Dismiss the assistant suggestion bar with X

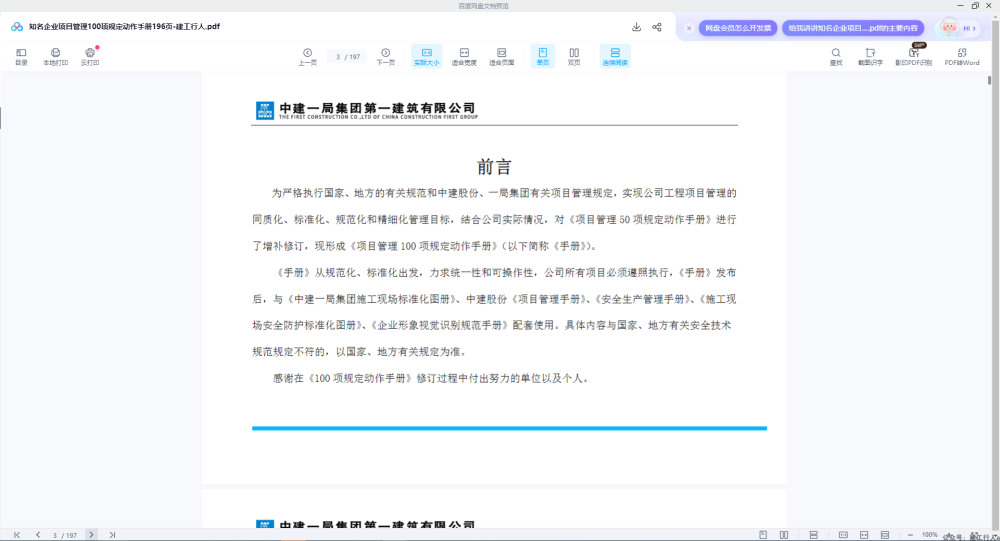tap(689, 28)
